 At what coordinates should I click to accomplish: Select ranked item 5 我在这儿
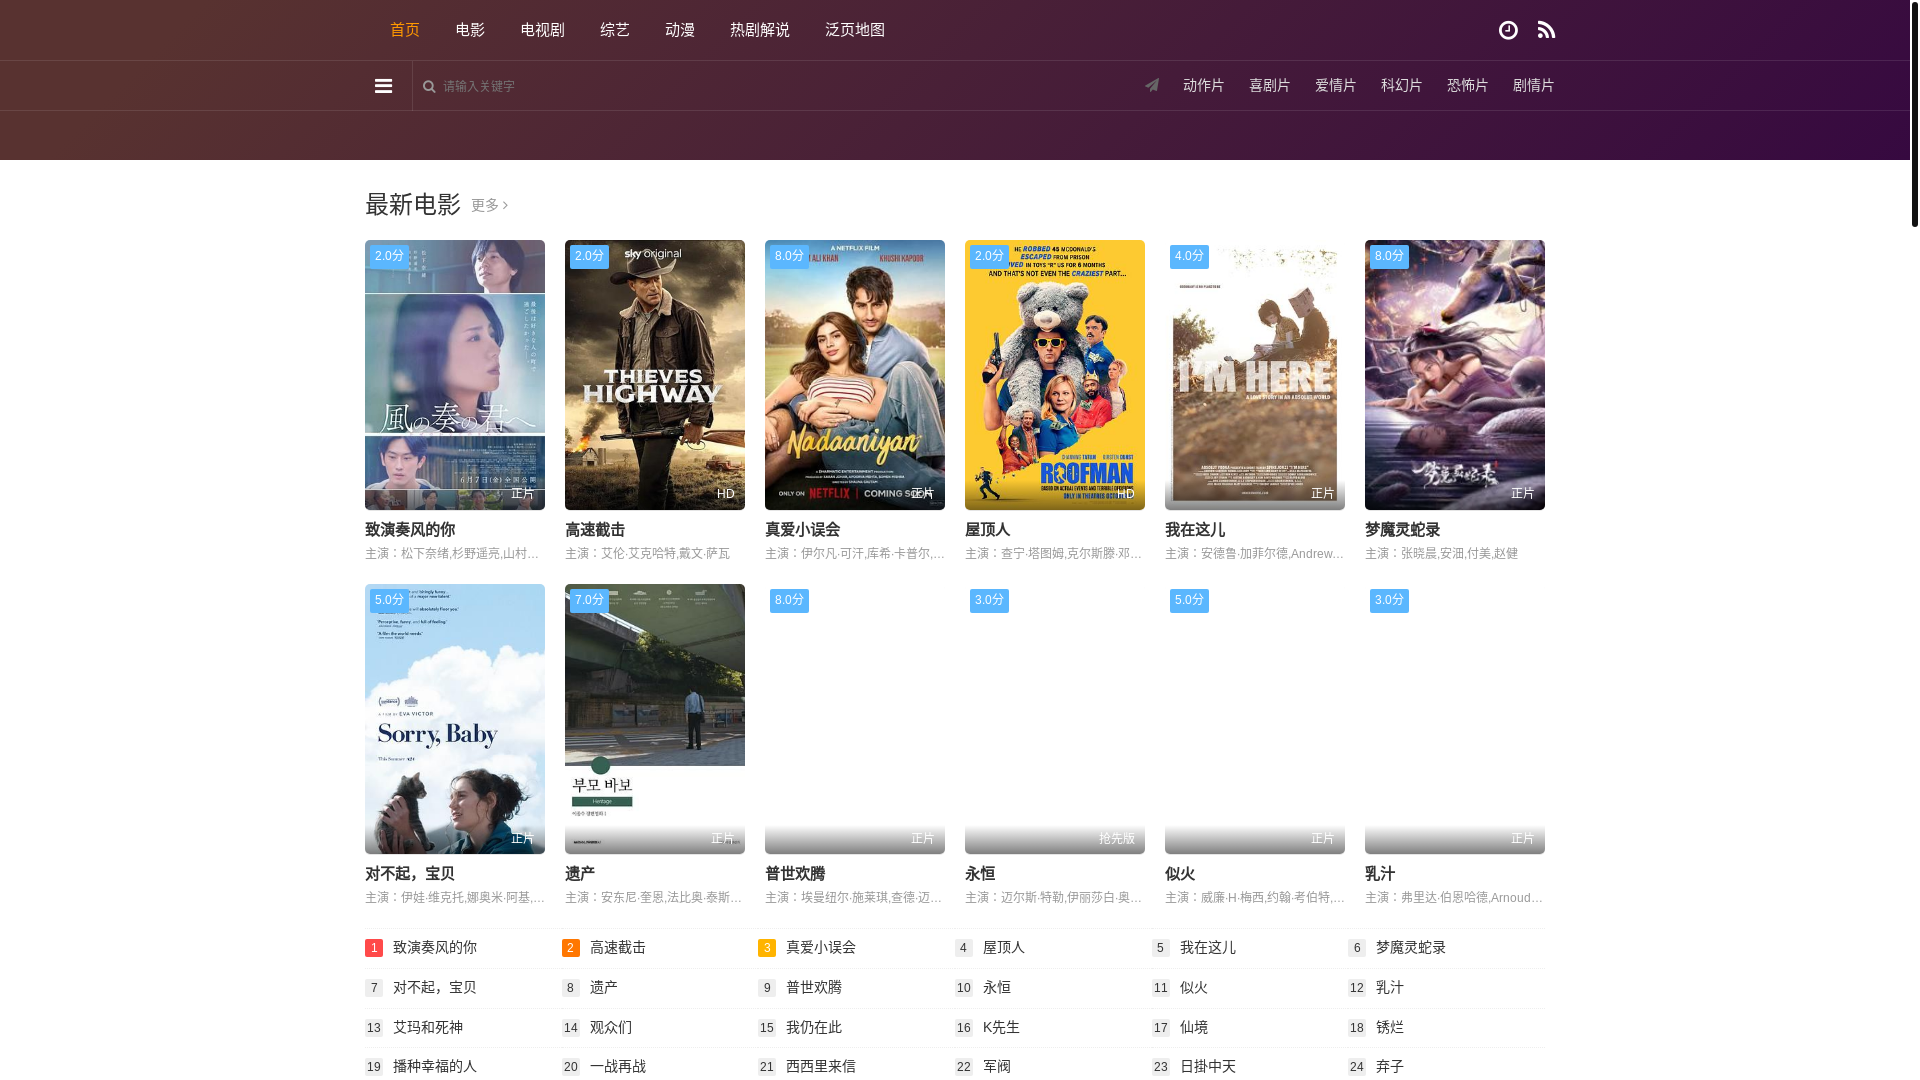coord(1208,948)
